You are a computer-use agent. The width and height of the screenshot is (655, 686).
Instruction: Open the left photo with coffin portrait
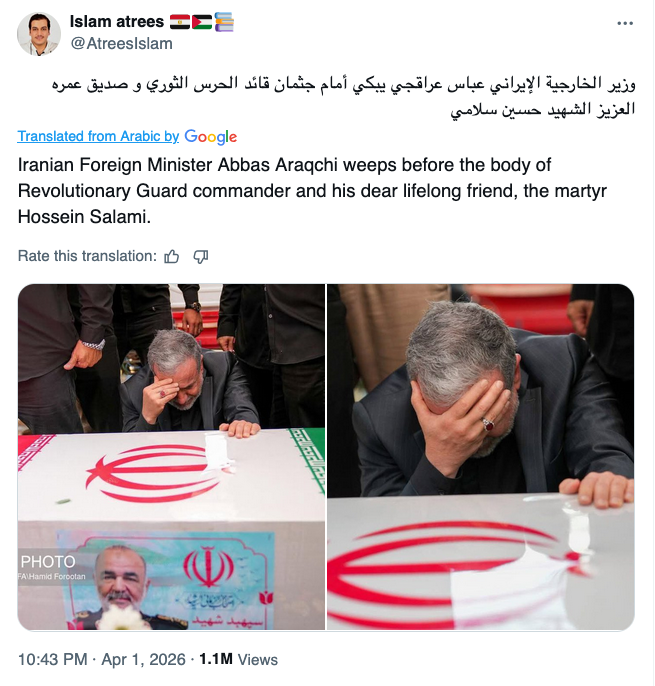[x=171, y=457]
